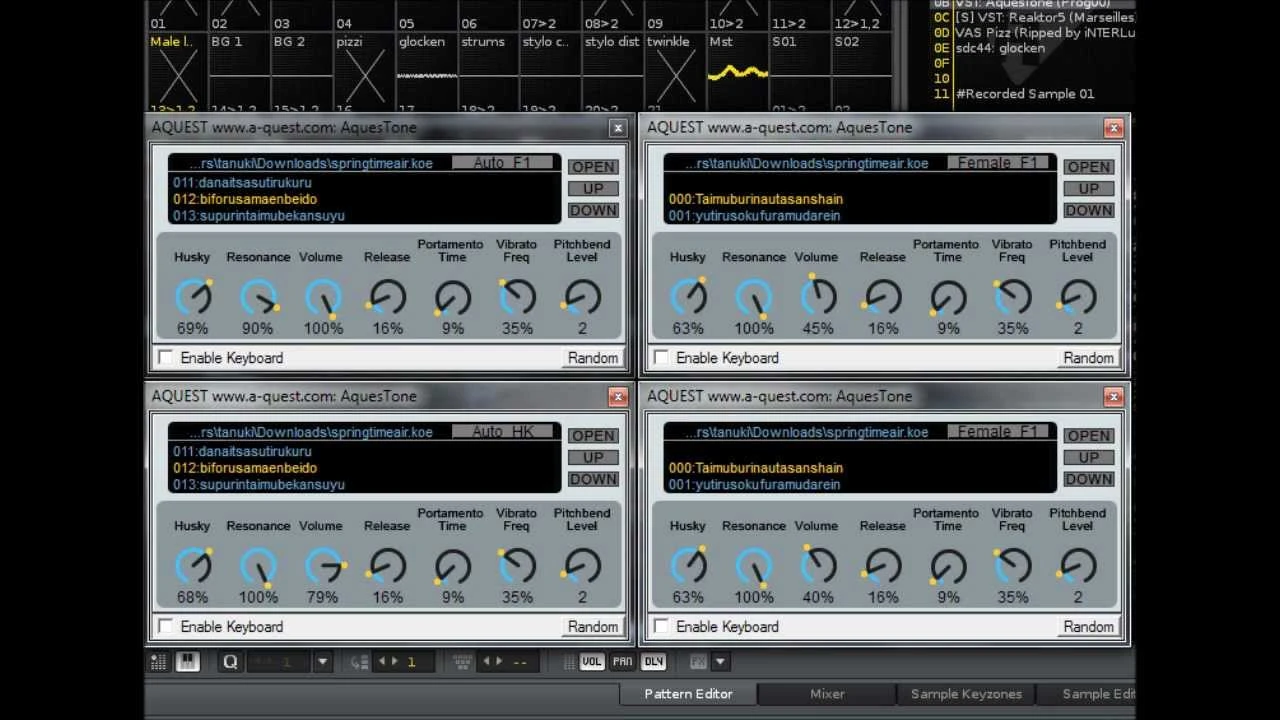1280x720 pixels.
Task: Click OPEN in the Auto F1 AquesTone window
Action: click(x=593, y=167)
